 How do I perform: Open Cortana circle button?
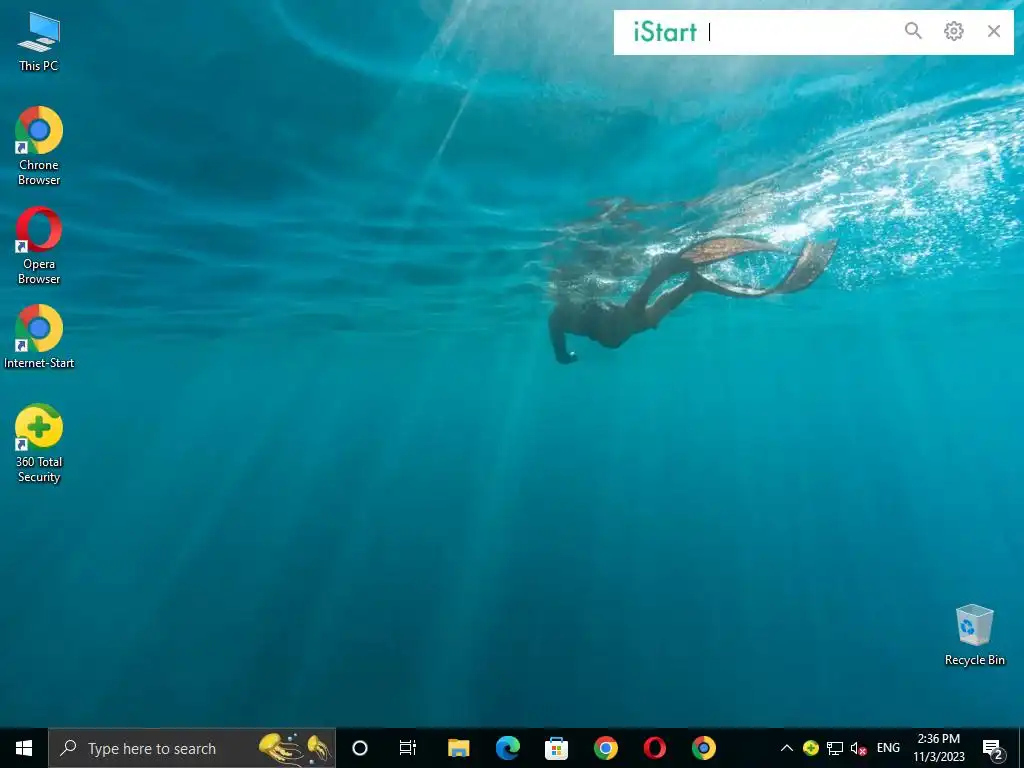[360, 748]
